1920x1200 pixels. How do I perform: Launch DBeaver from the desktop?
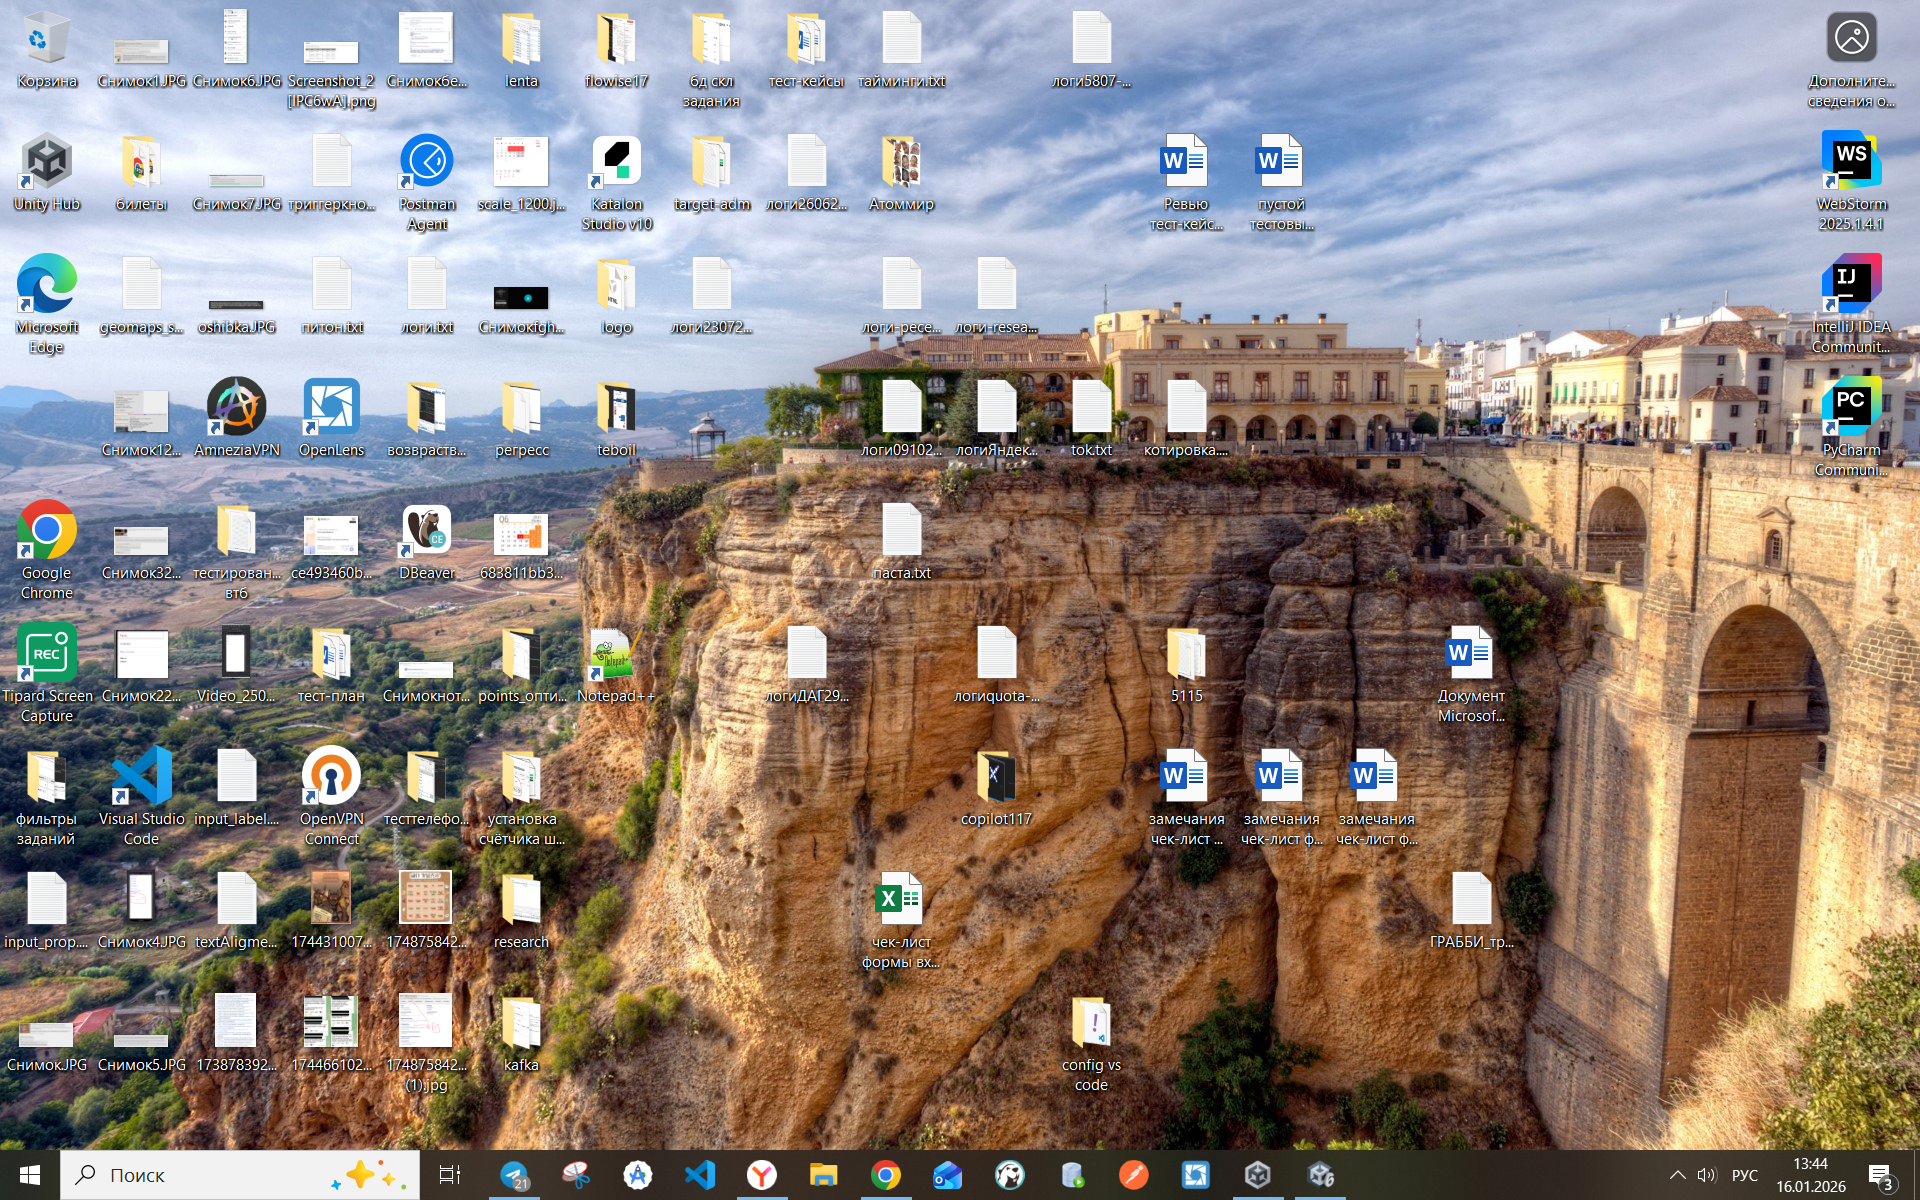tap(426, 532)
